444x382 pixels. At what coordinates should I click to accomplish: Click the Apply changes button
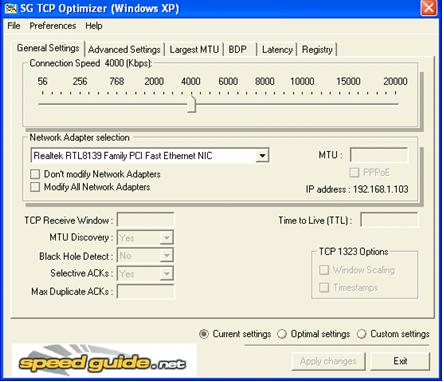coord(328,361)
